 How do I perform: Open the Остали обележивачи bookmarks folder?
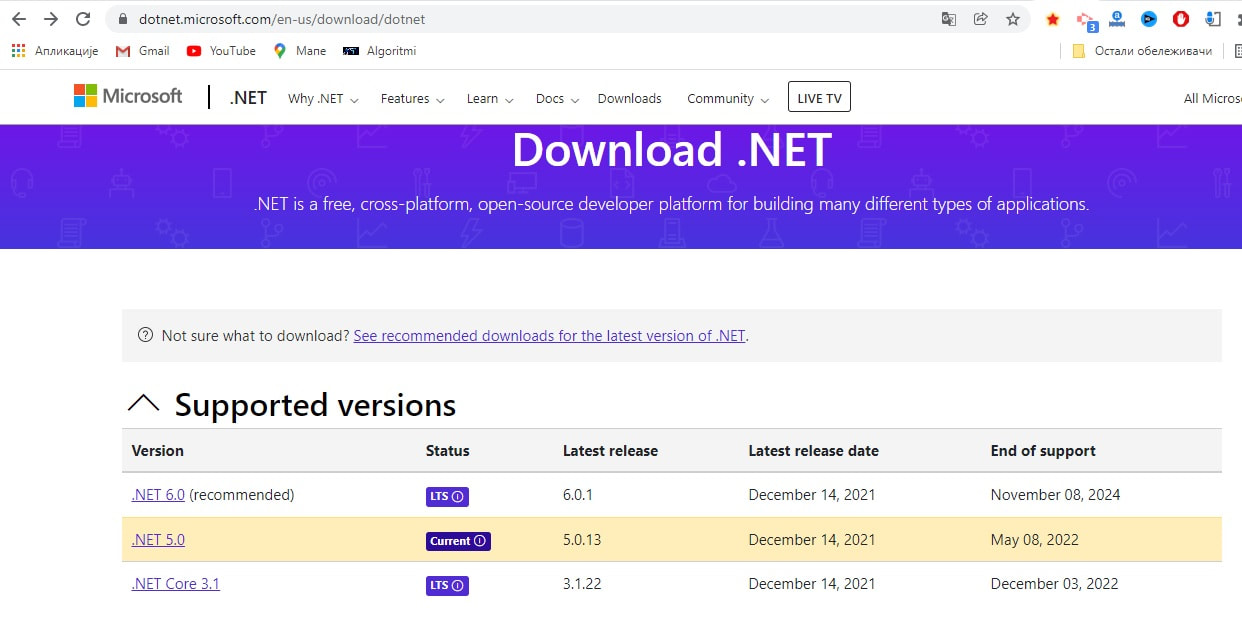[x=1142, y=51]
